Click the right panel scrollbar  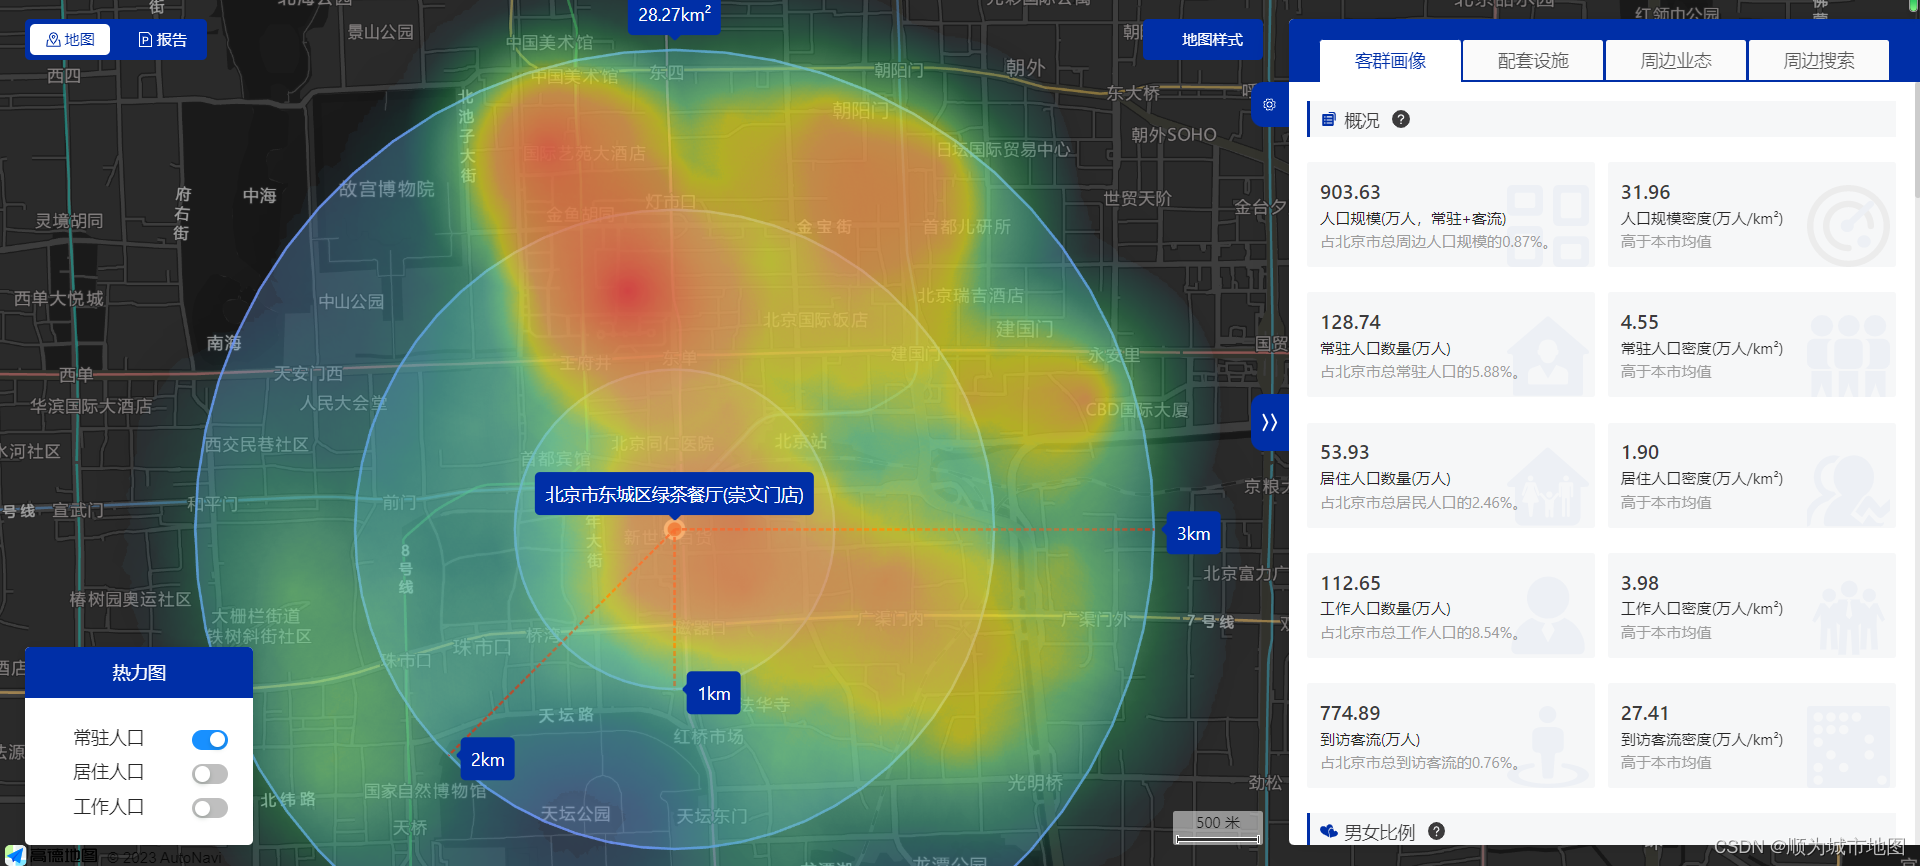tap(1916, 140)
